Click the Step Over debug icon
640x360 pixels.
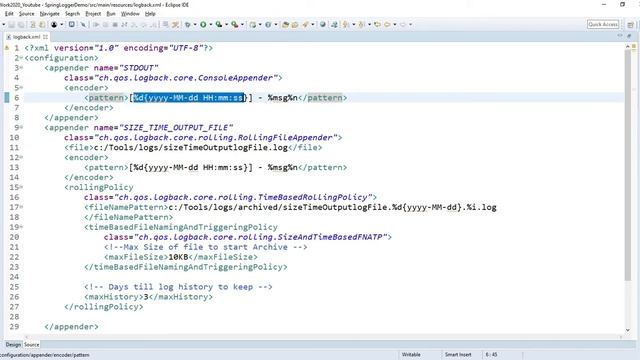click(144, 24)
